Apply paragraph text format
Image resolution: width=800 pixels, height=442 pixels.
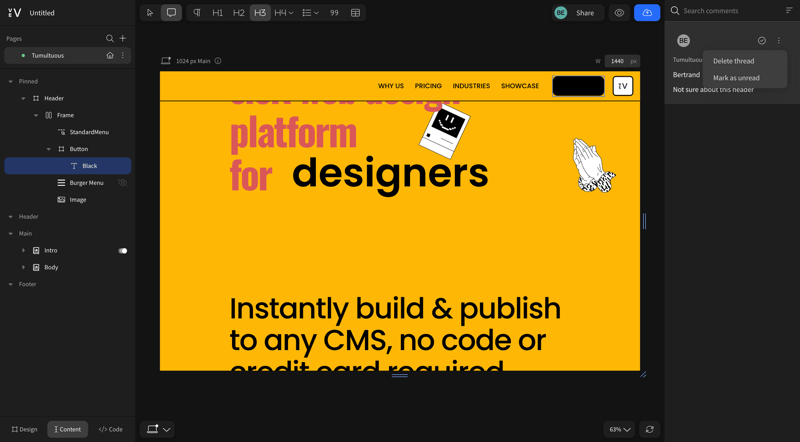click(x=197, y=13)
